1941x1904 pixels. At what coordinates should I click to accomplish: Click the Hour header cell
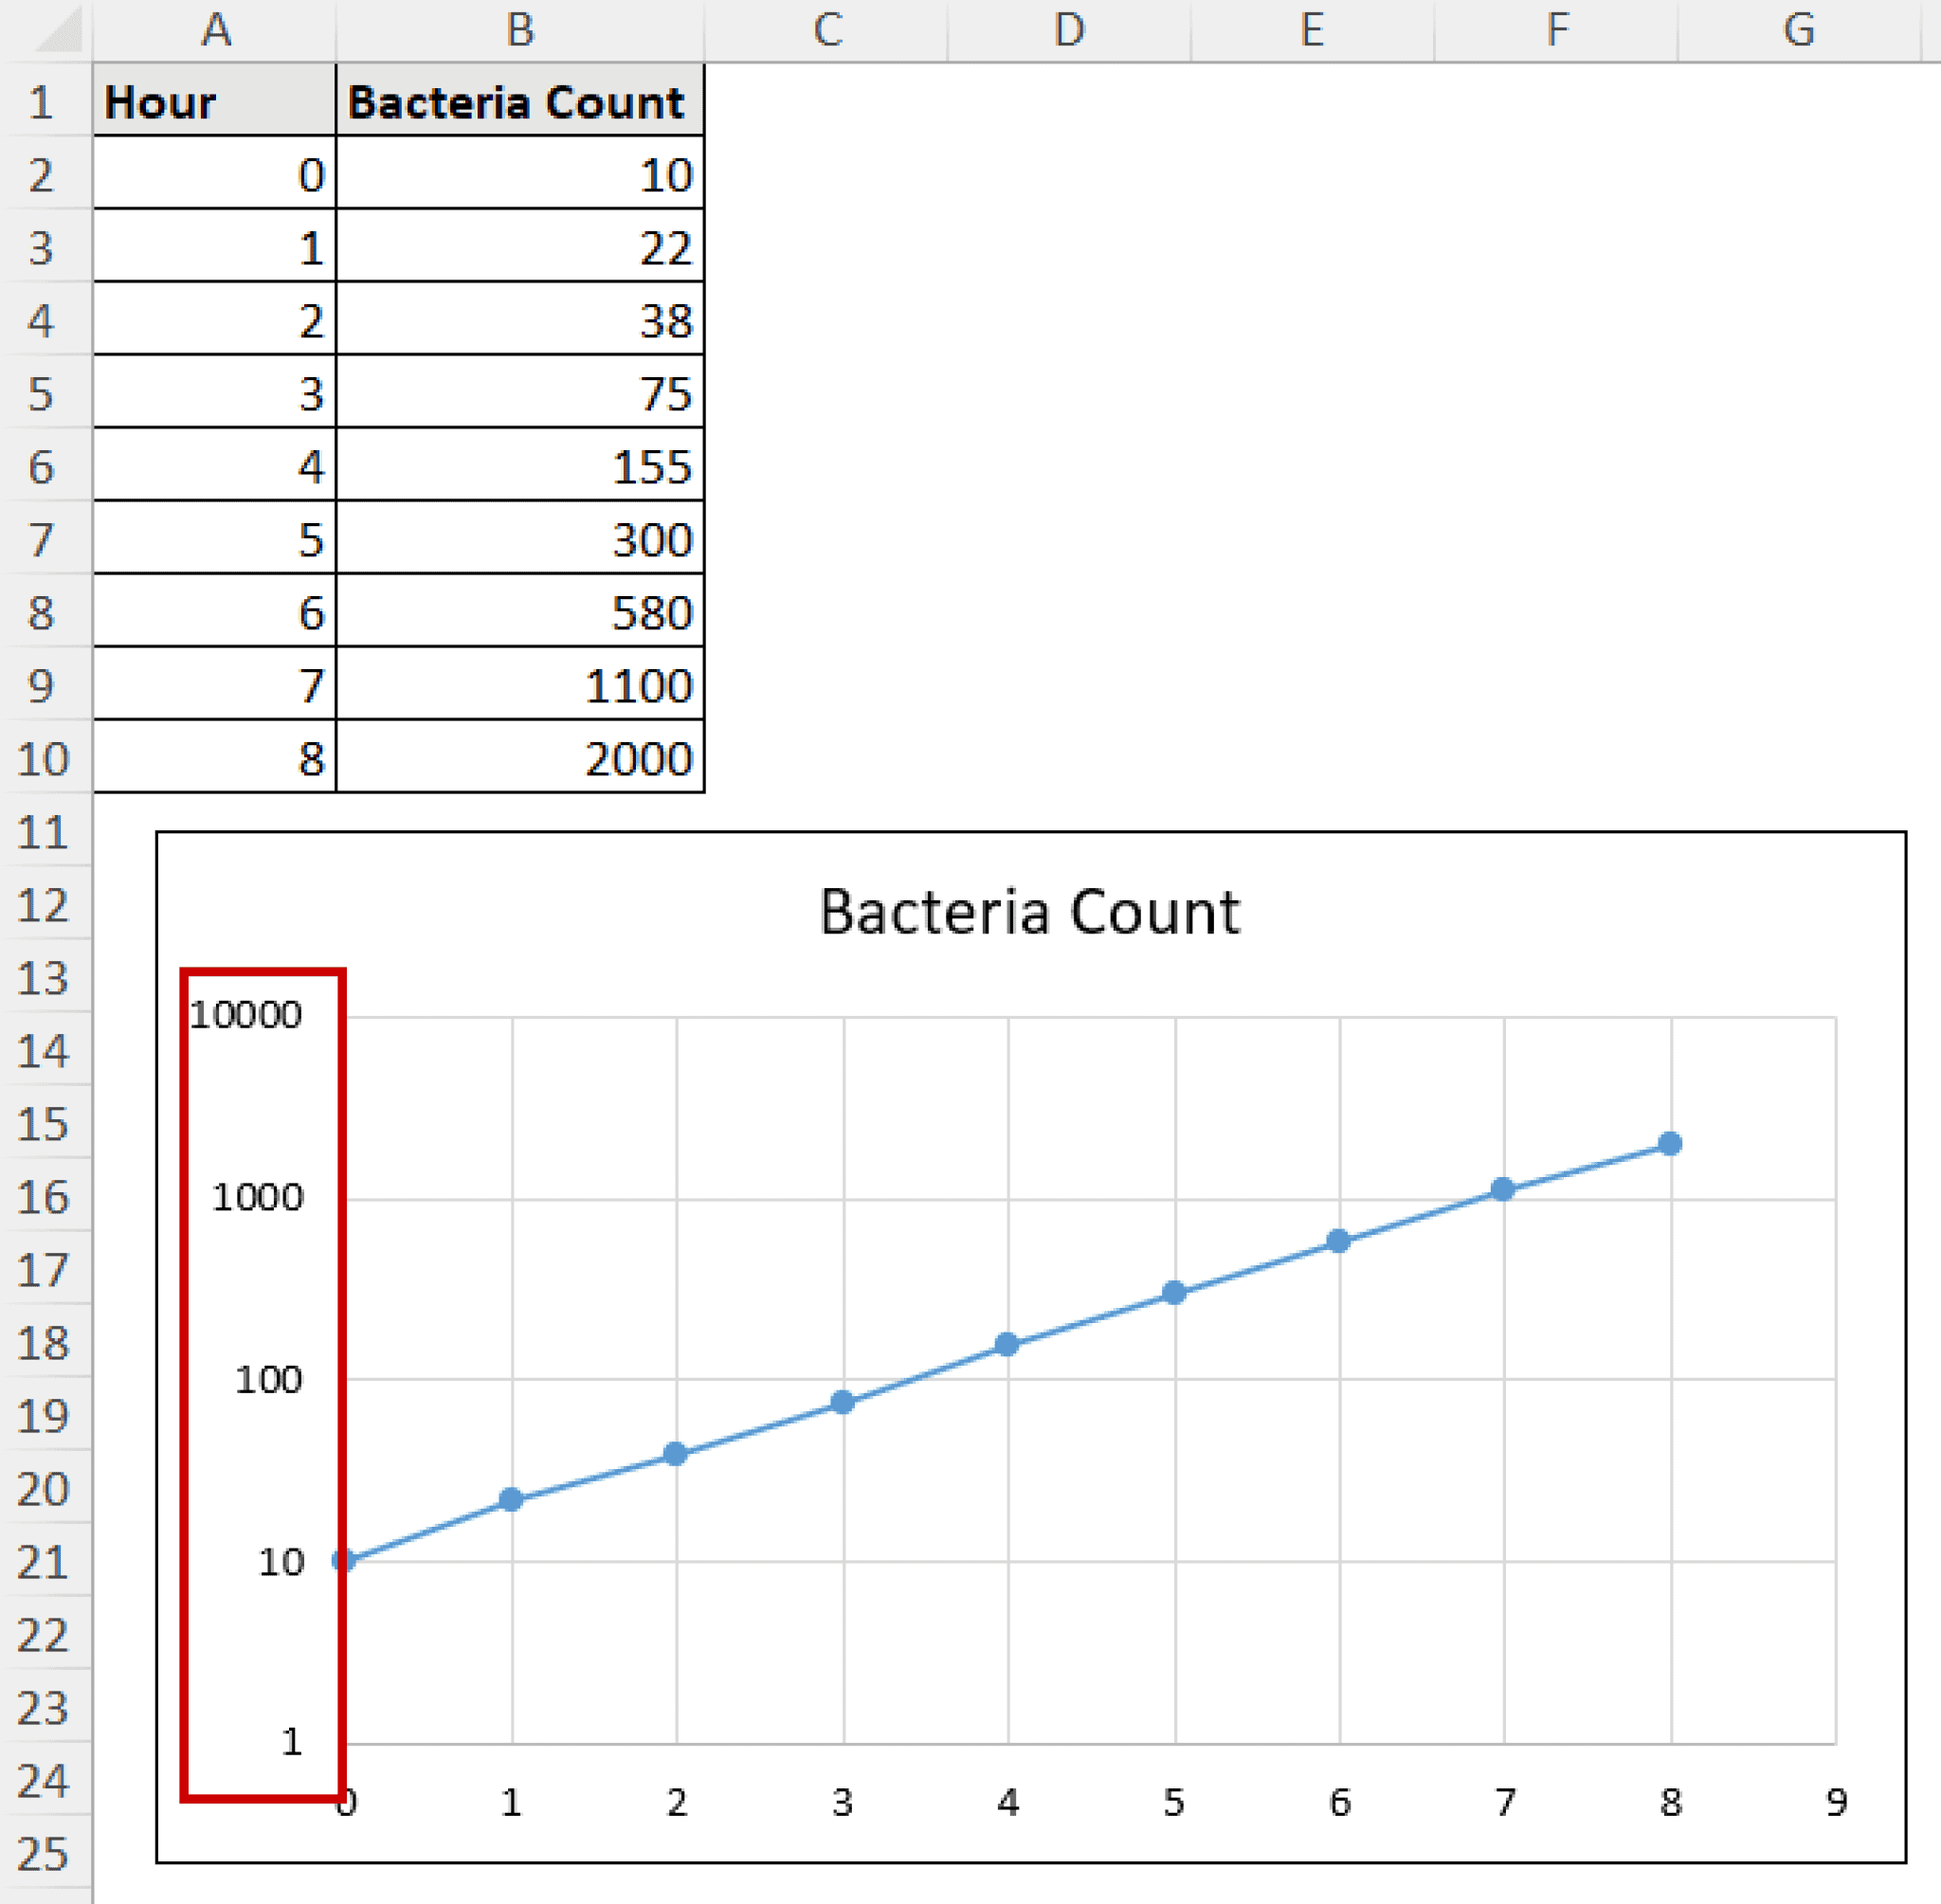click(213, 103)
